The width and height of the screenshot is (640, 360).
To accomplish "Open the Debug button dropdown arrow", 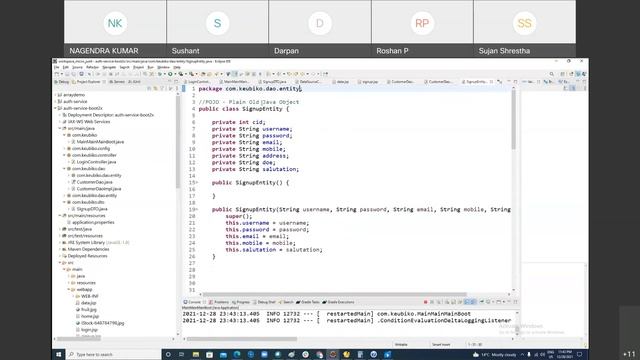I will click(x=164, y=74).
